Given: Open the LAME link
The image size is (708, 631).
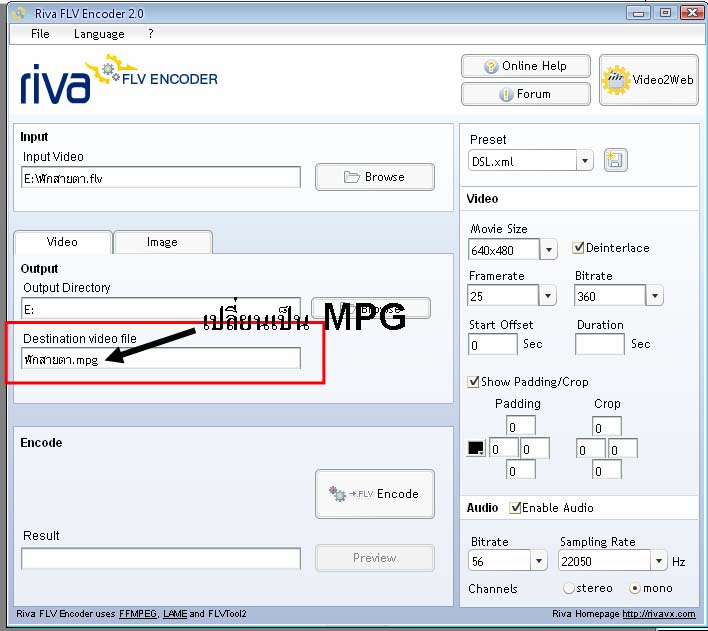Looking at the screenshot, I should click(x=175, y=614).
